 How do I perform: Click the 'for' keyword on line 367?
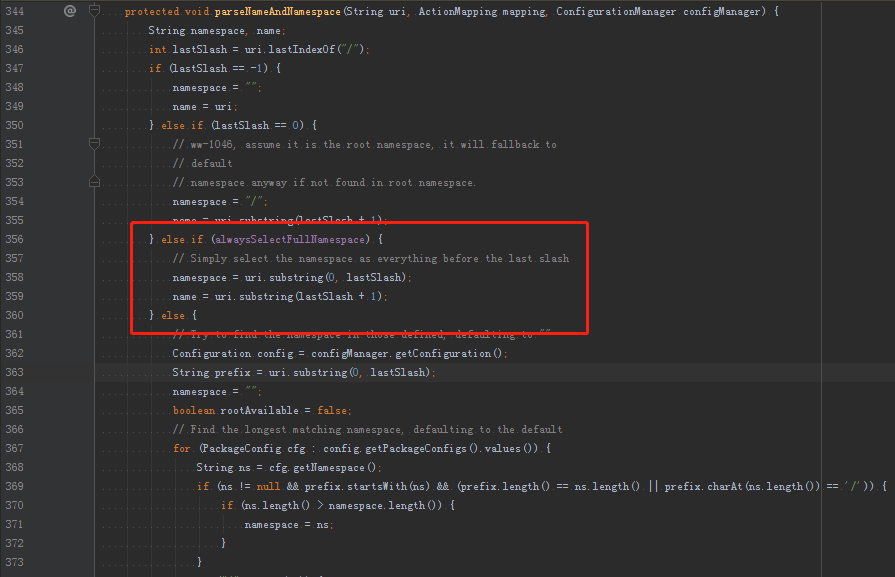tap(182, 449)
